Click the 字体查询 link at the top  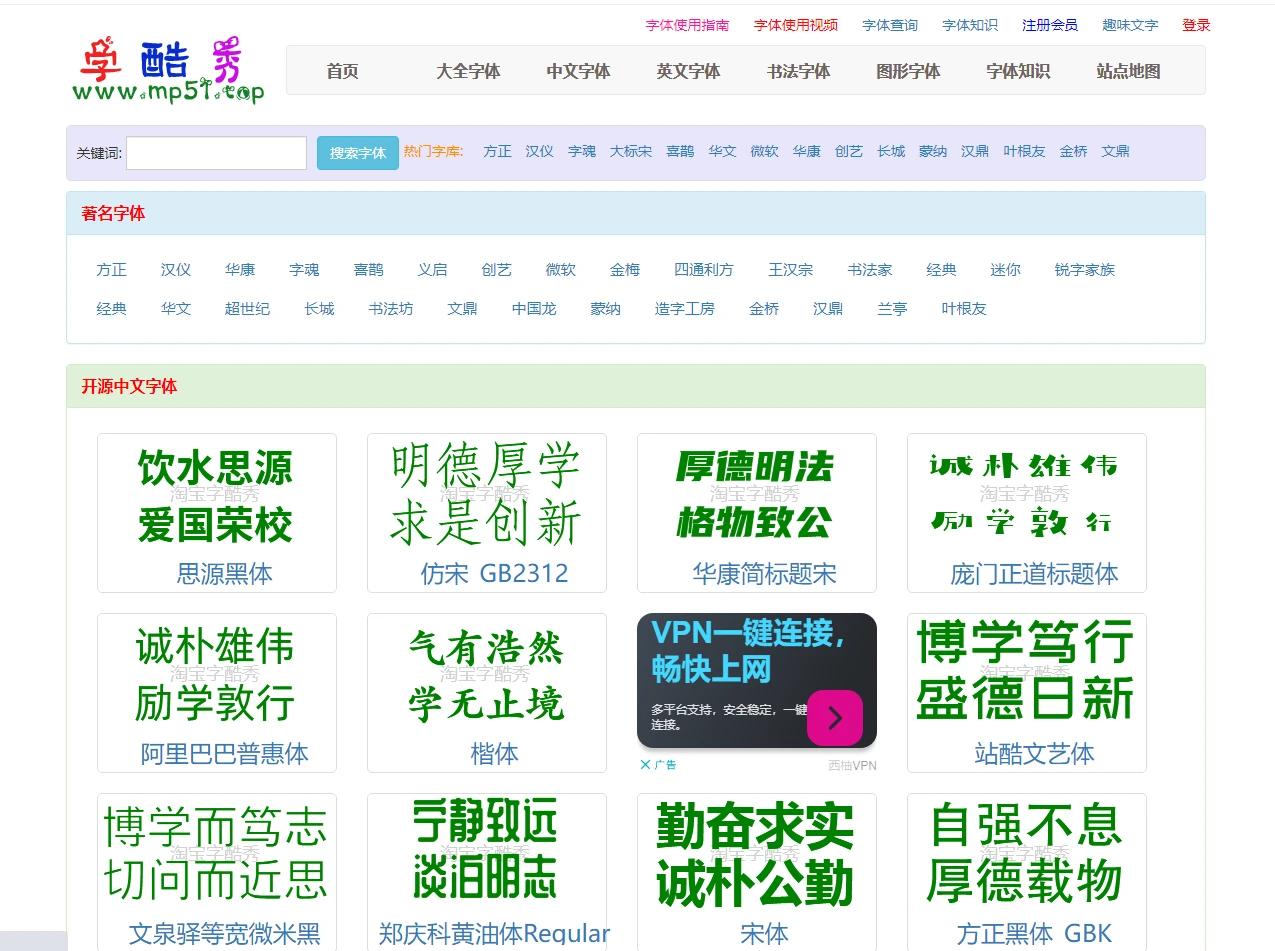(889, 24)
